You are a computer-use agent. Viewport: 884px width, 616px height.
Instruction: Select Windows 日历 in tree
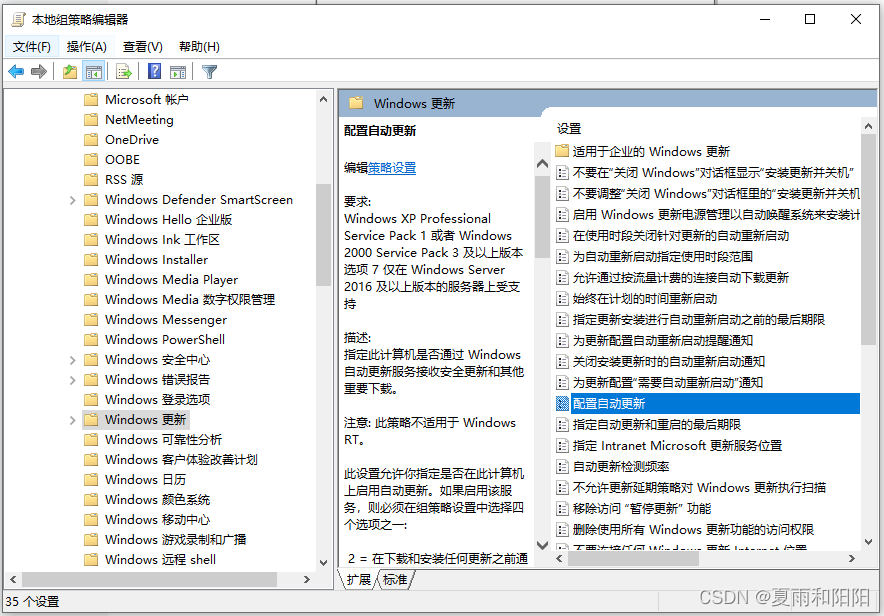pyautogui.click(x=145, y=480)
